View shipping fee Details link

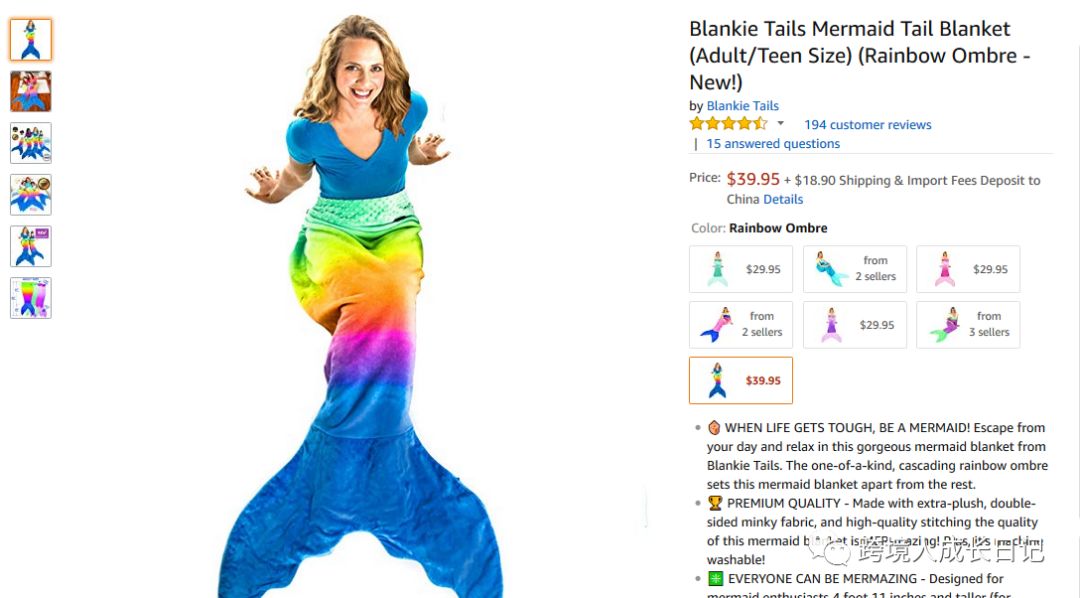[783, 199]
